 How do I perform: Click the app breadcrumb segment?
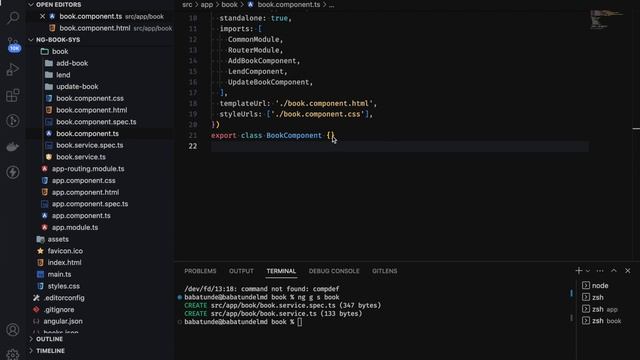(x=207, y=4)
